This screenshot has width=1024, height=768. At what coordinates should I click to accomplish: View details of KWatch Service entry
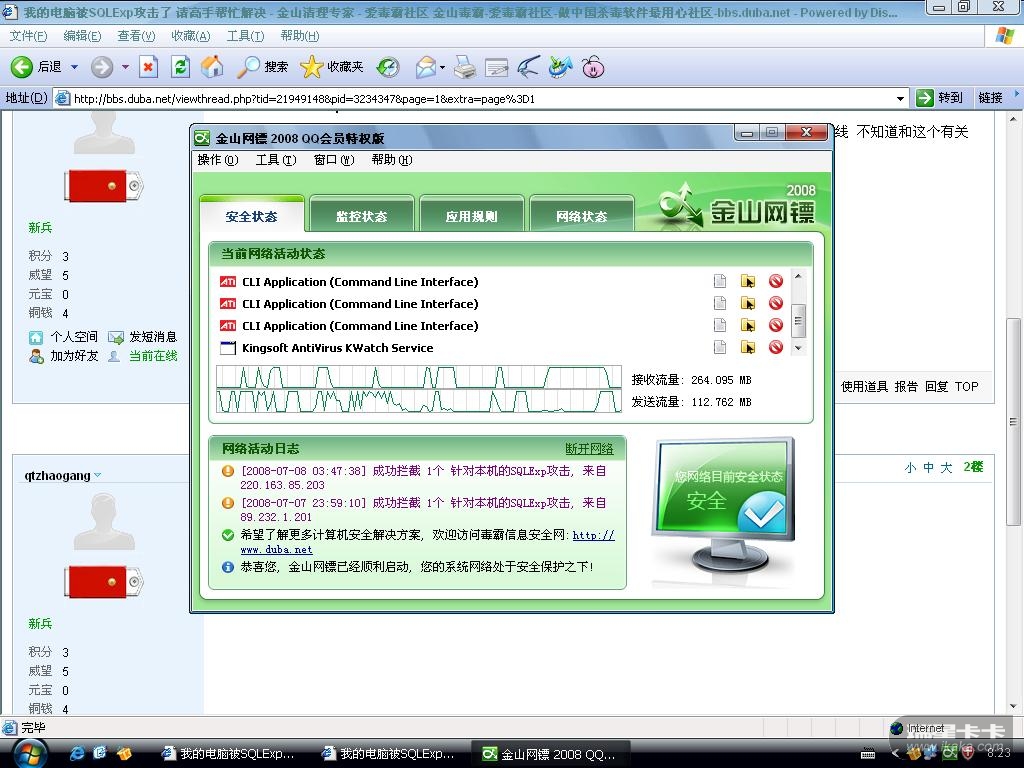click(720, 347)
